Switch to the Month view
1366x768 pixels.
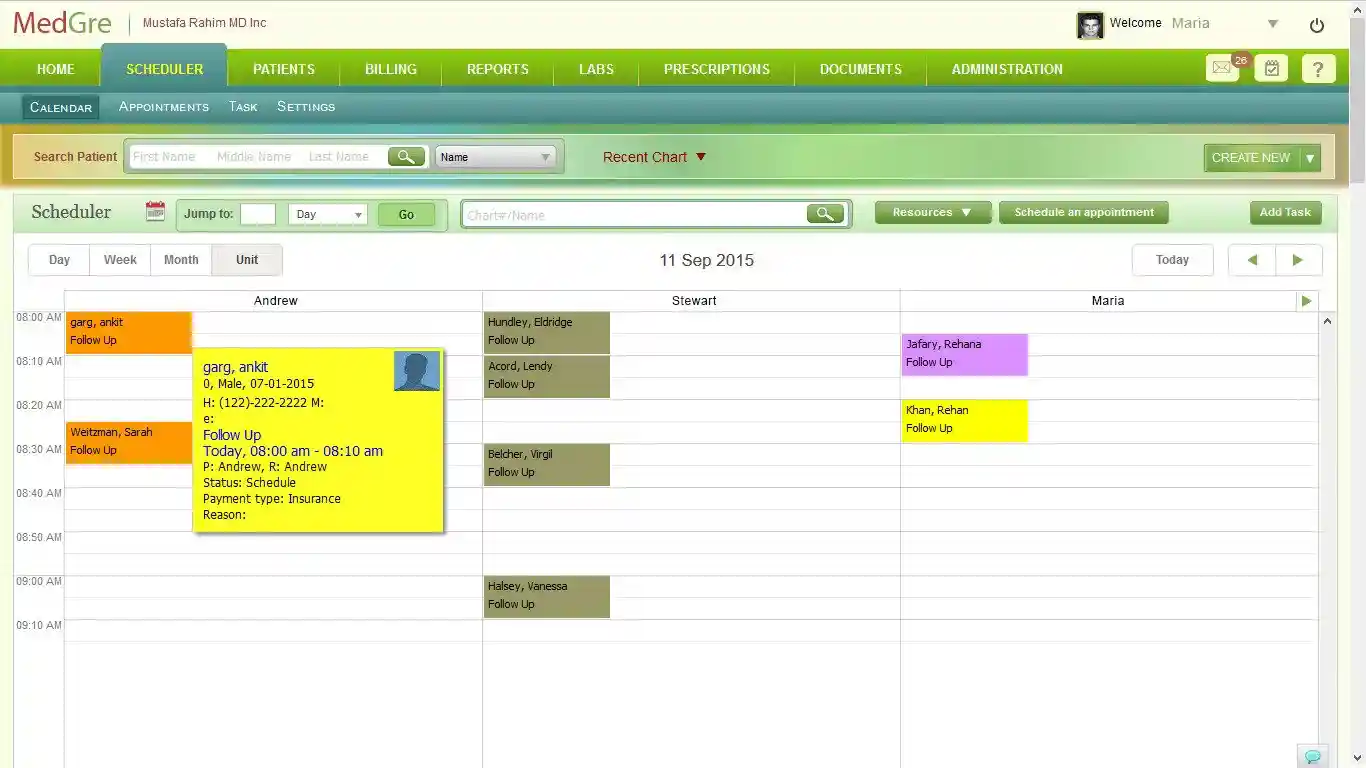coord(180,259)
